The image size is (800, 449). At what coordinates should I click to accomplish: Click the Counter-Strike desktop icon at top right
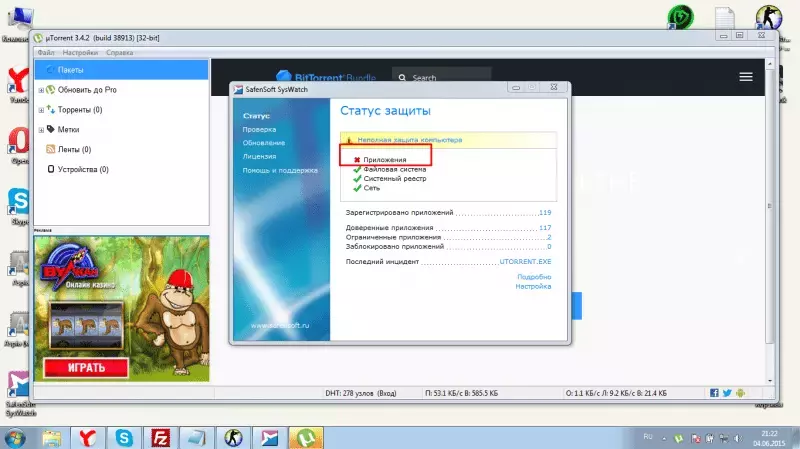point(768,17)
